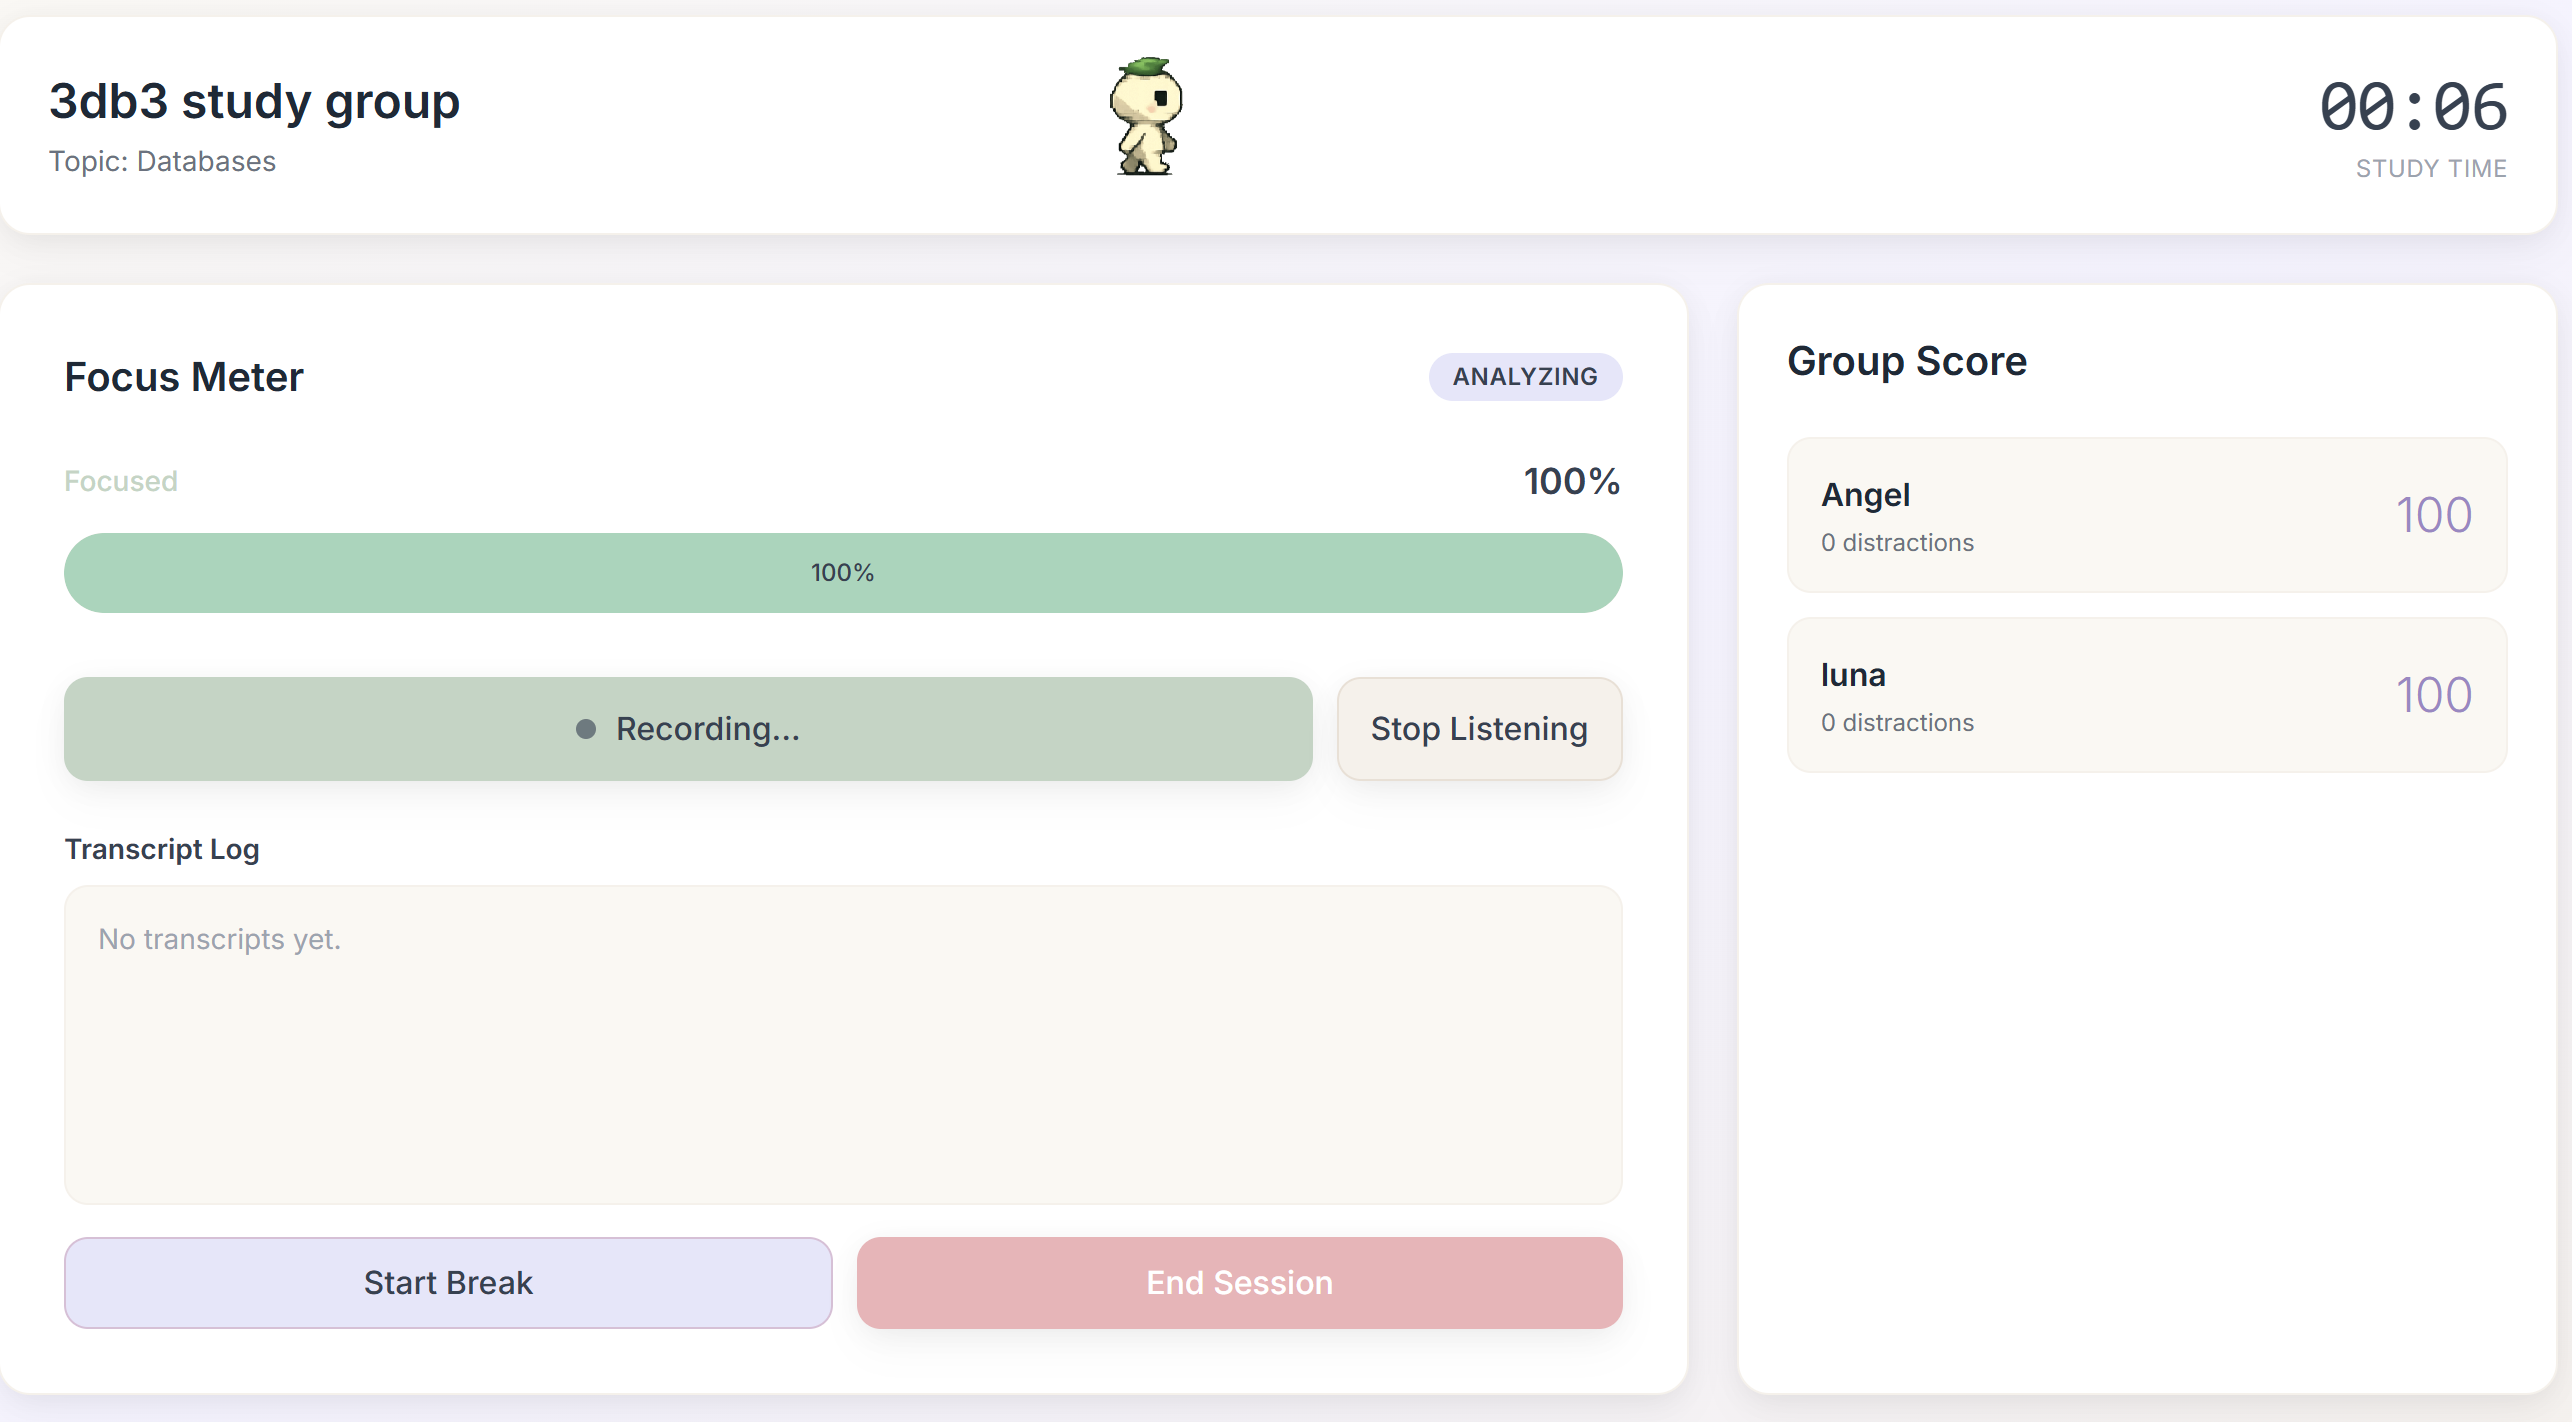The height and width of the screenshot is (1422, 2572).
Task: Open luna's score card
Action: 2146,695
